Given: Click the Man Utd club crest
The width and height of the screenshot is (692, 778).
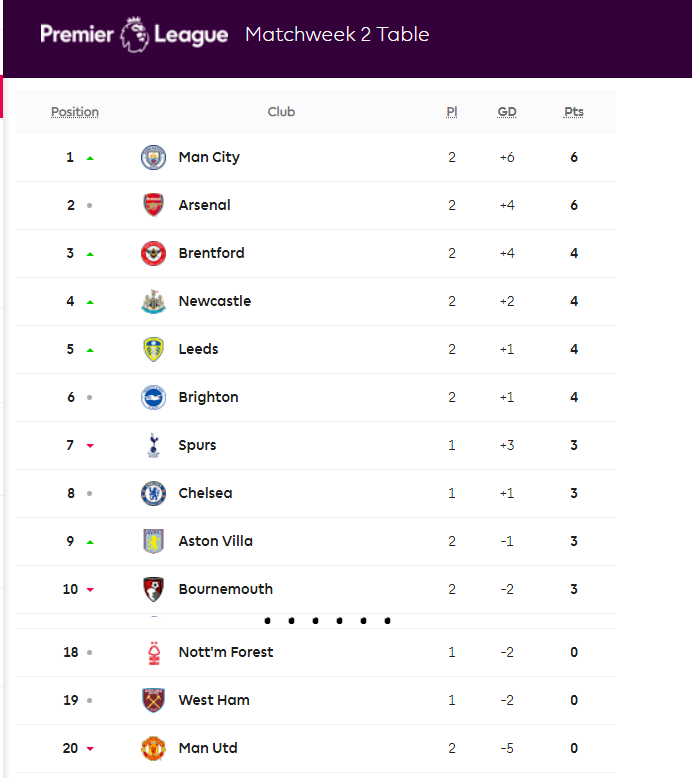Looking at the screenshot, I should (153, 748).
